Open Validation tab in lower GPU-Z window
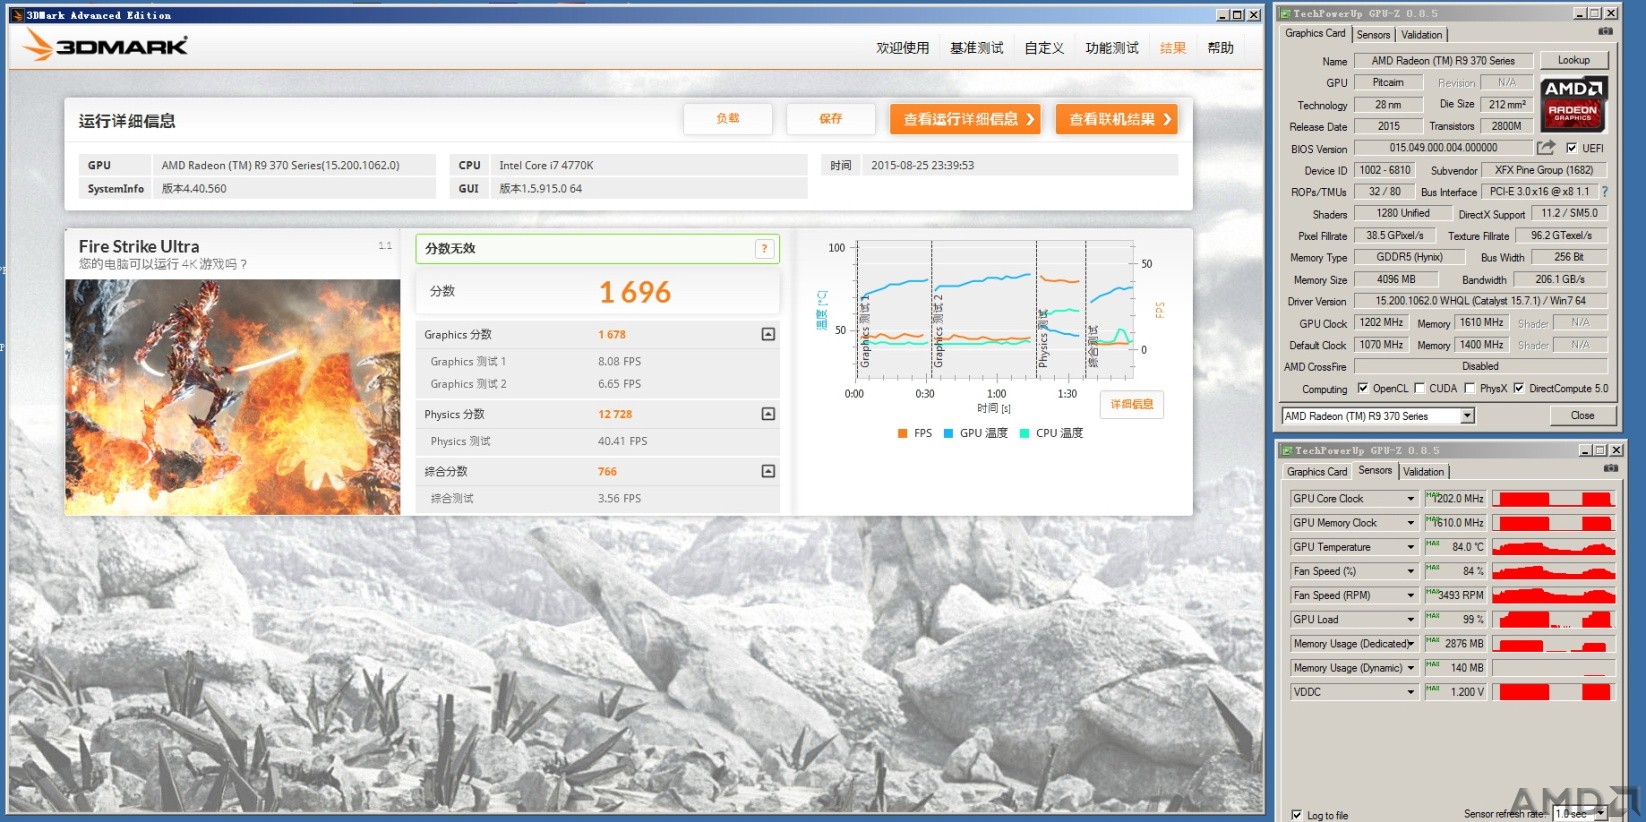Image resolution: width=1646 pixels, height=822 pixels. click(x=1424, y=472)
